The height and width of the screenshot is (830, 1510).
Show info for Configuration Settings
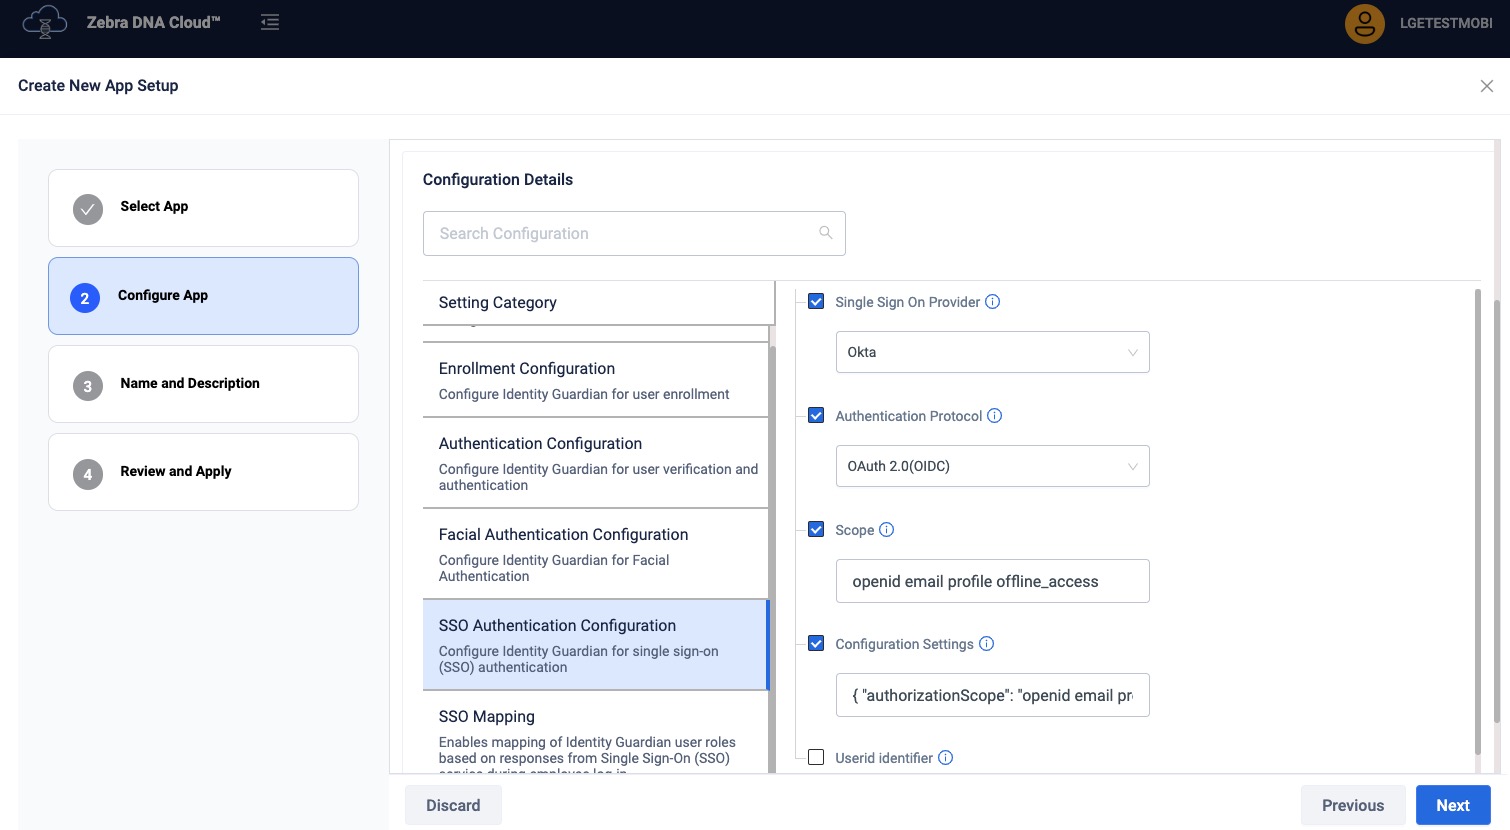point(986,644)
